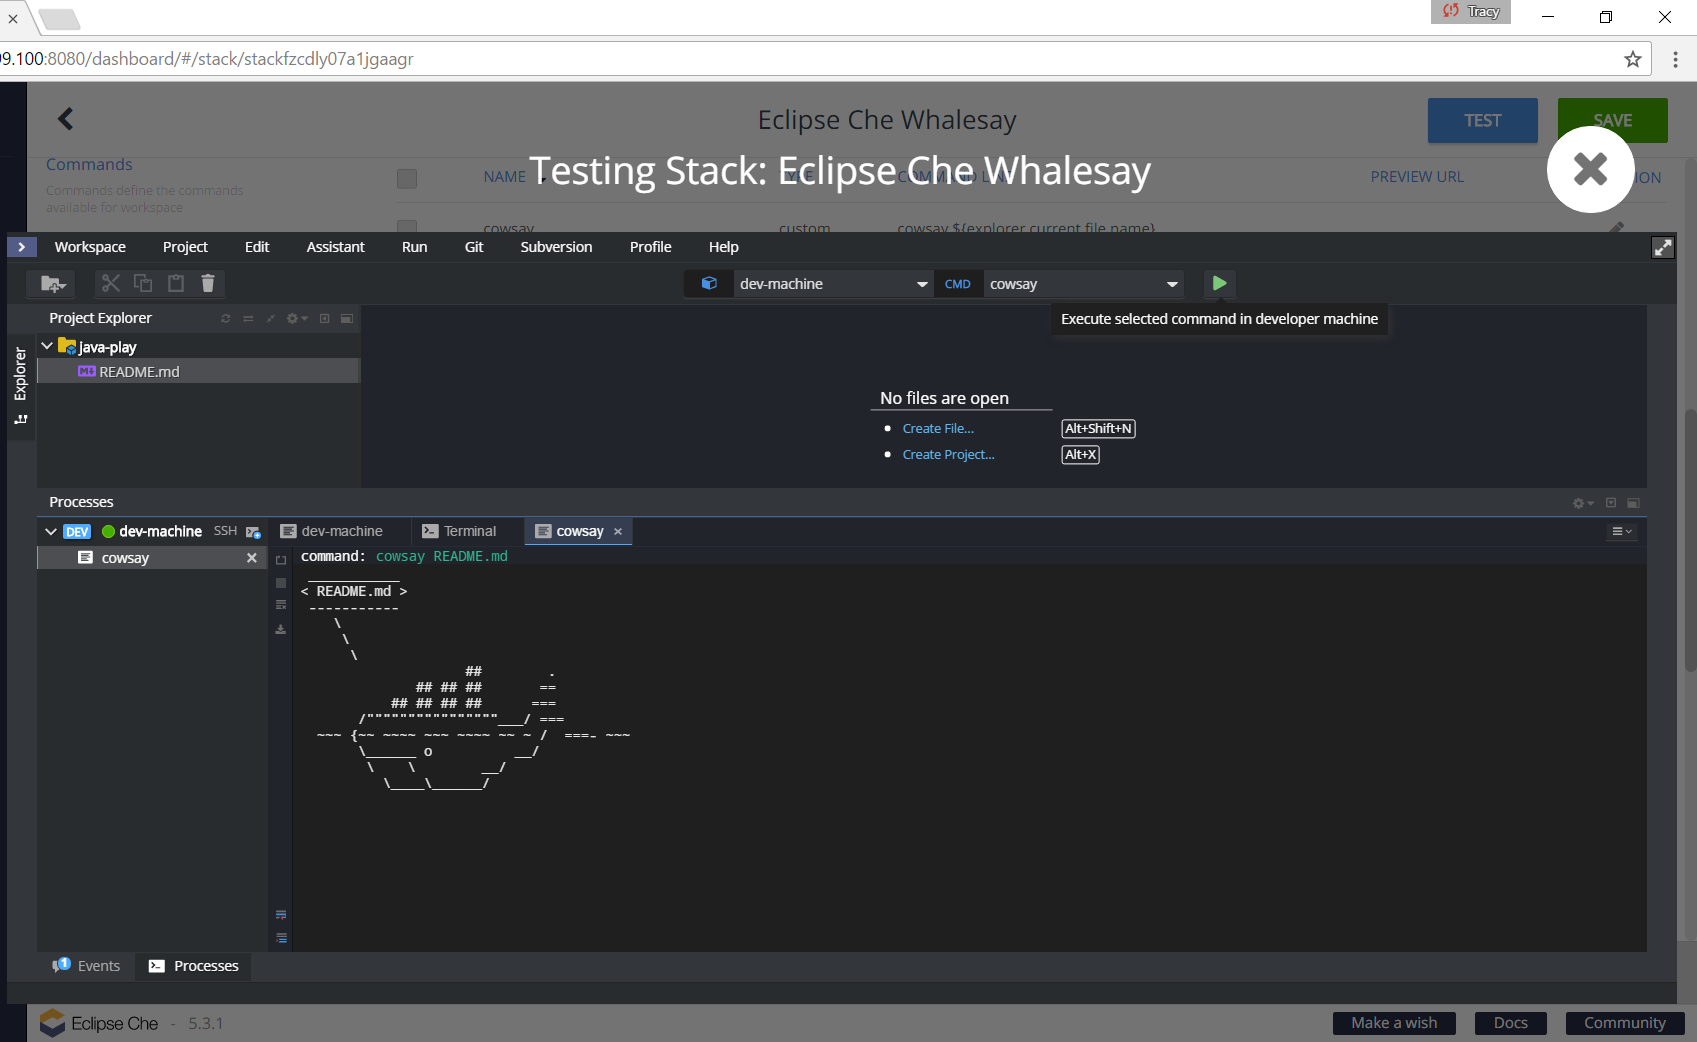
Task: Toggle wrap text icon in console
Action: (x=281, y=915)
